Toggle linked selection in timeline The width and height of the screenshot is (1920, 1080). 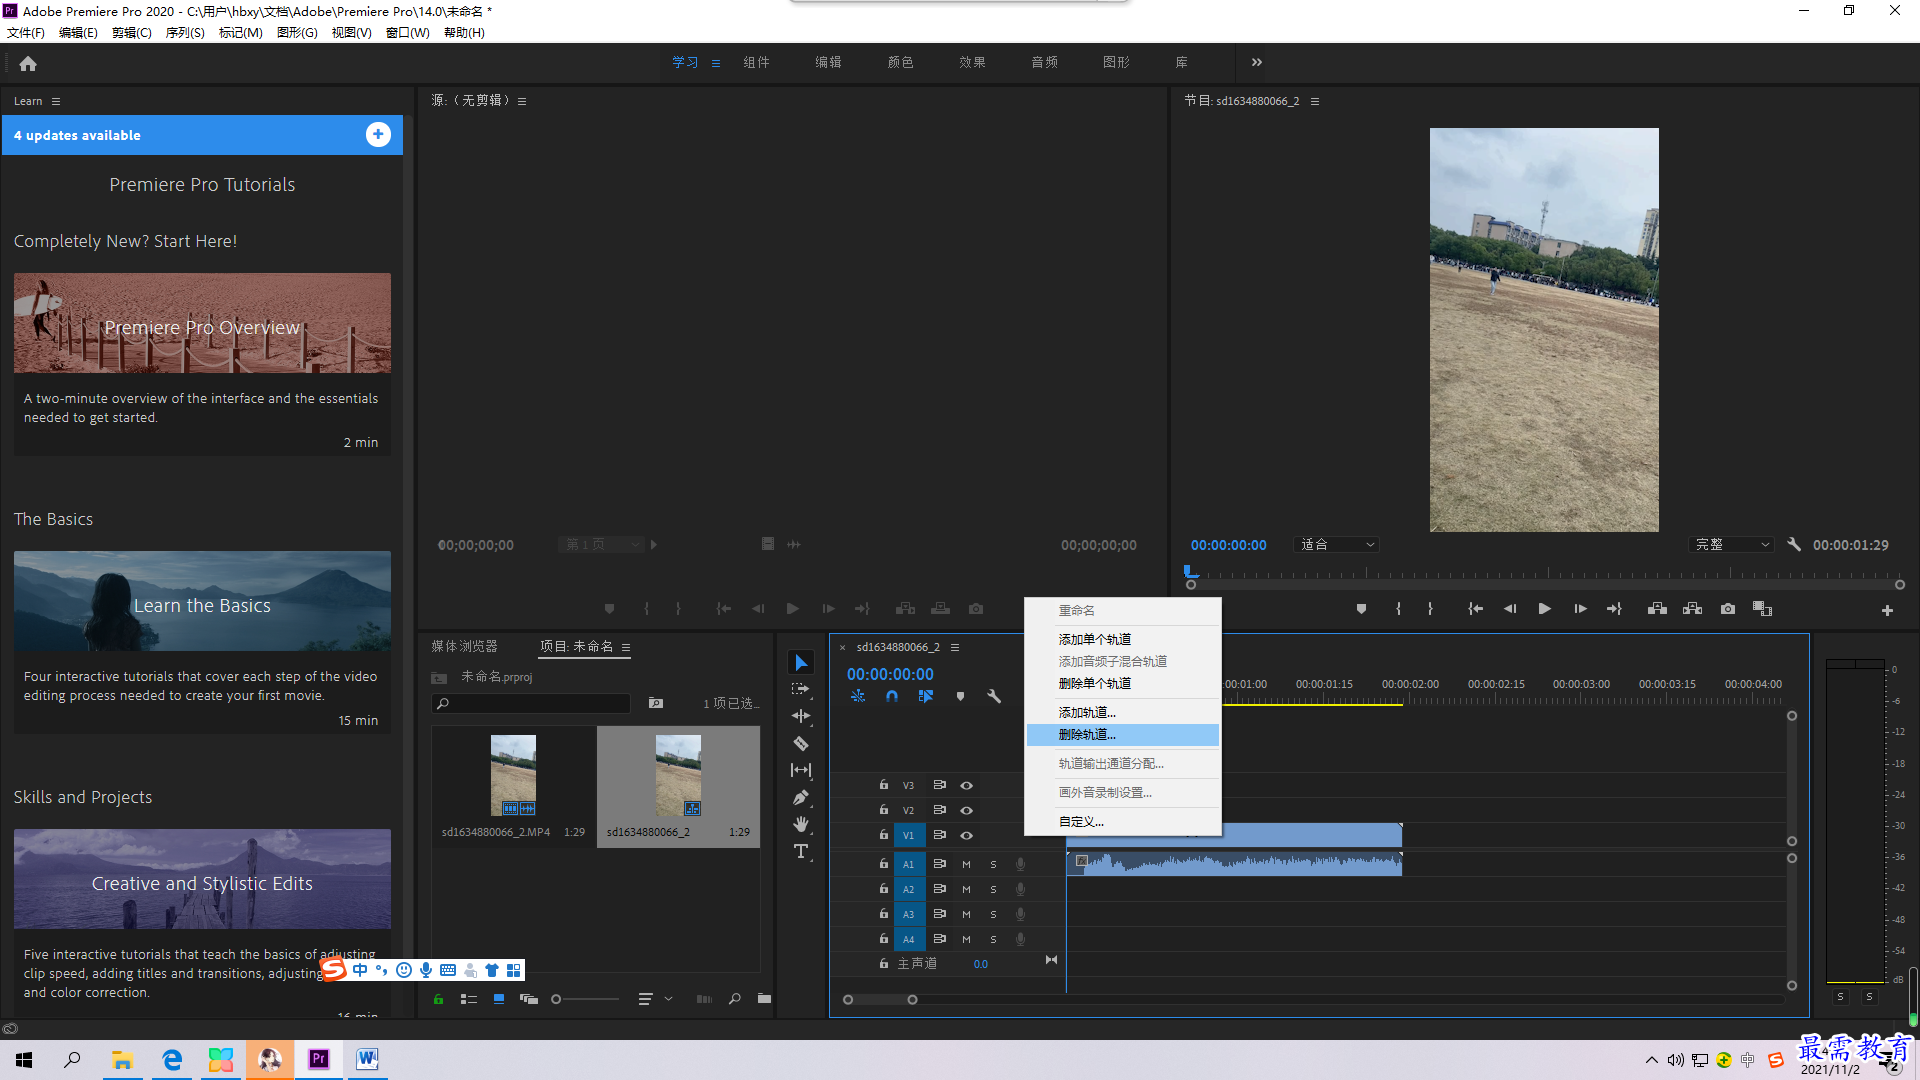coord(926,696)
